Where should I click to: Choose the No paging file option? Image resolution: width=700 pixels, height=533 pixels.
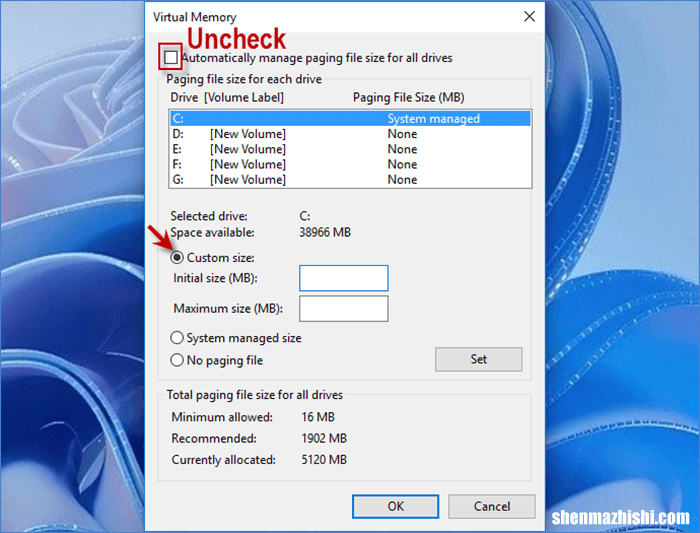[177, 360]
